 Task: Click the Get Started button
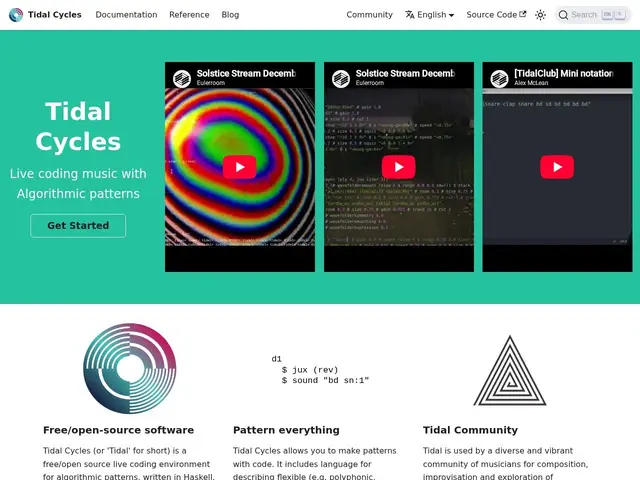(78, 226)
